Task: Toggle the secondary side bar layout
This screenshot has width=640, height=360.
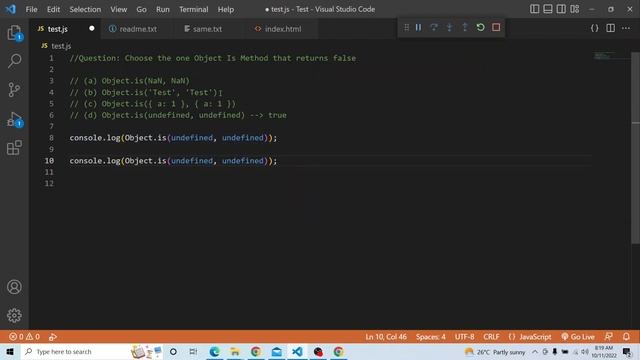Action: point(561,9)
